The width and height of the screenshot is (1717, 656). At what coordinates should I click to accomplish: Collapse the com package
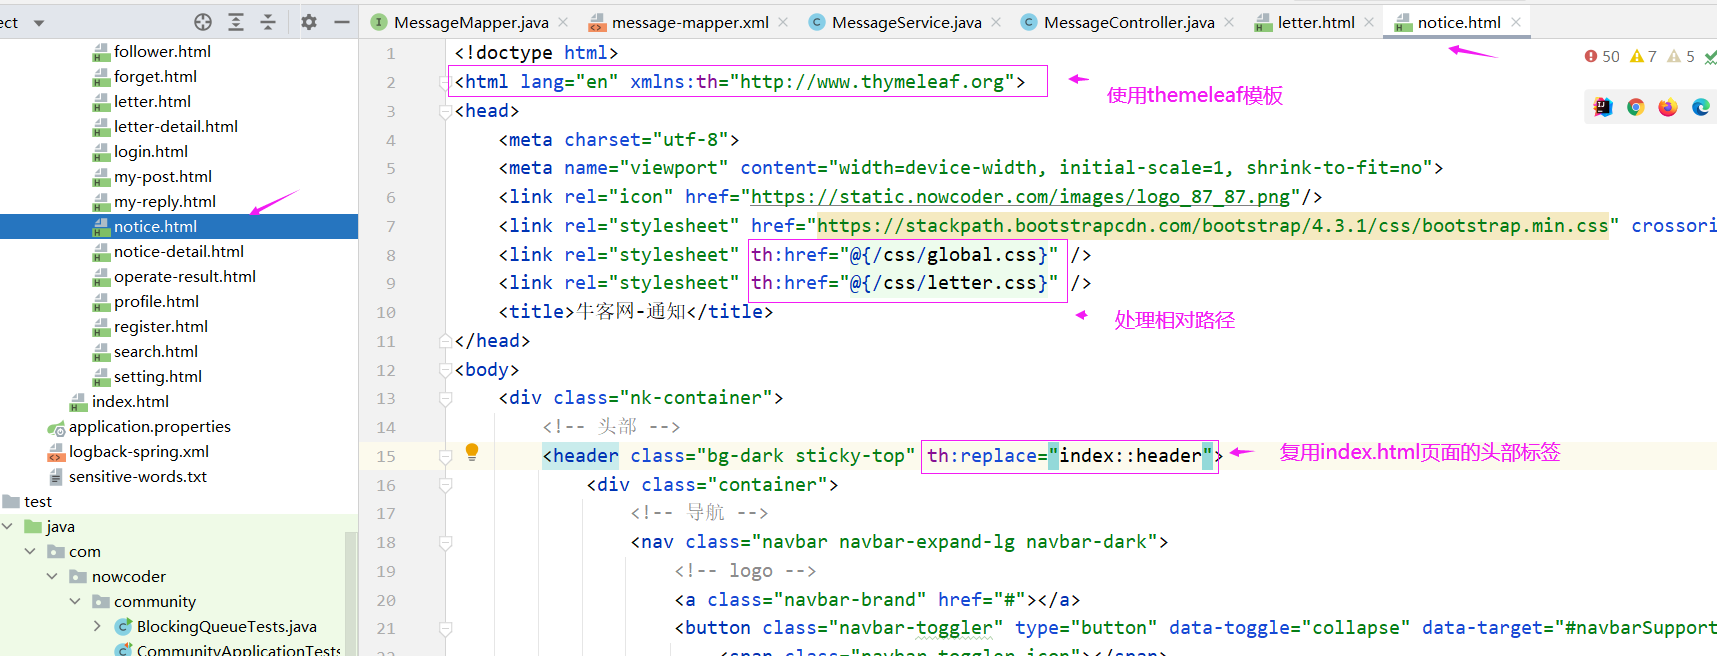(x=30, y=551)
